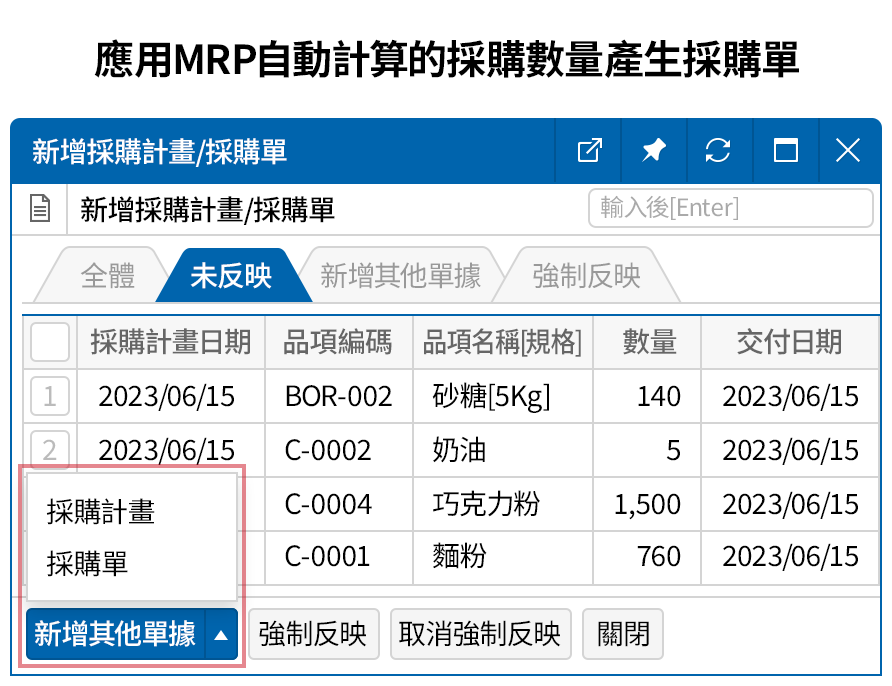Click the BOR-002 item code cell
892x686 pixels.
(337, 396)
